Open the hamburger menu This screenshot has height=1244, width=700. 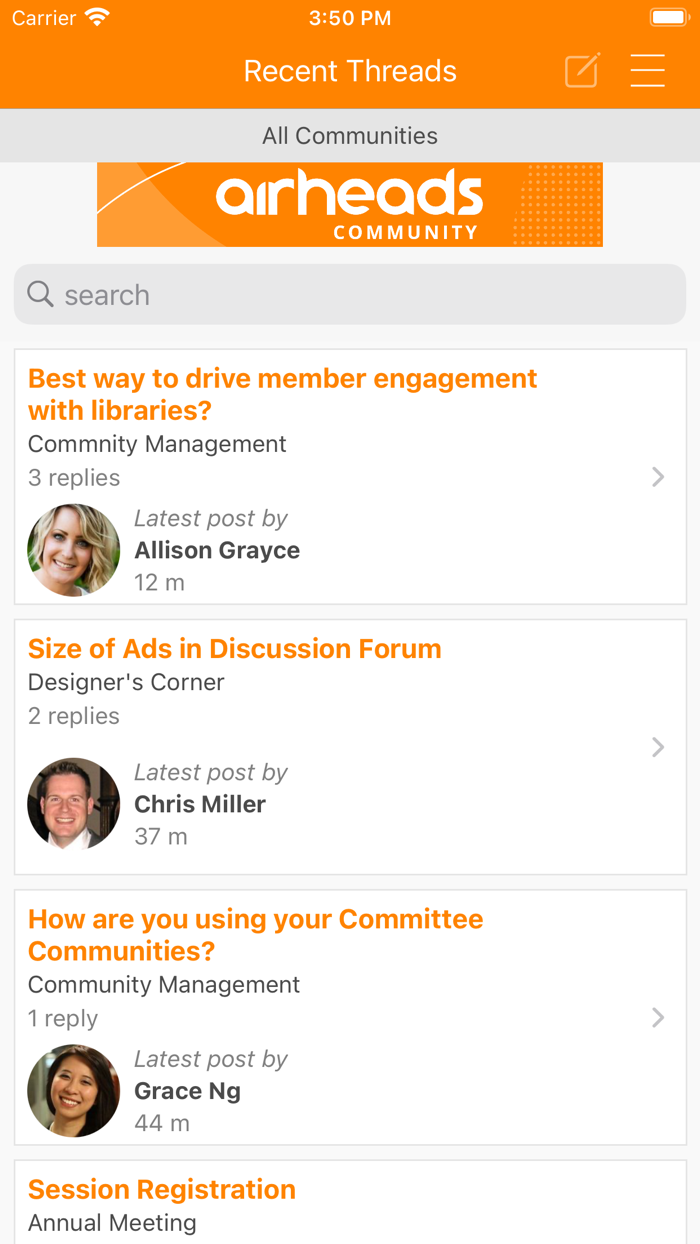648,70
